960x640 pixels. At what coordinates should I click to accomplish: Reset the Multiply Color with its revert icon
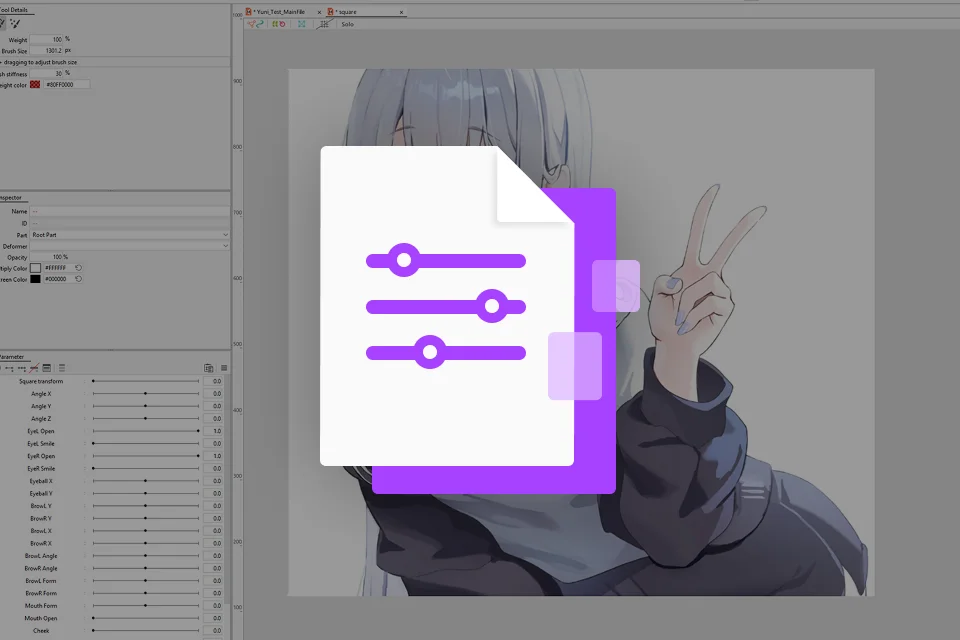pos(78,268)
